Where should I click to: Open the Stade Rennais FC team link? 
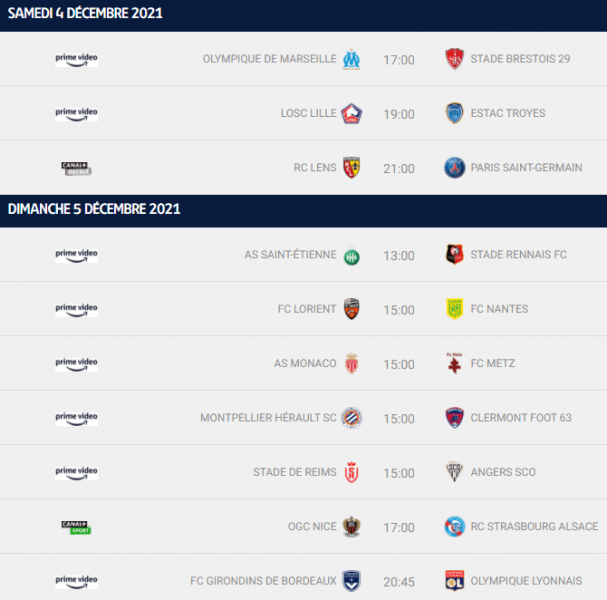tap(518, 255)
